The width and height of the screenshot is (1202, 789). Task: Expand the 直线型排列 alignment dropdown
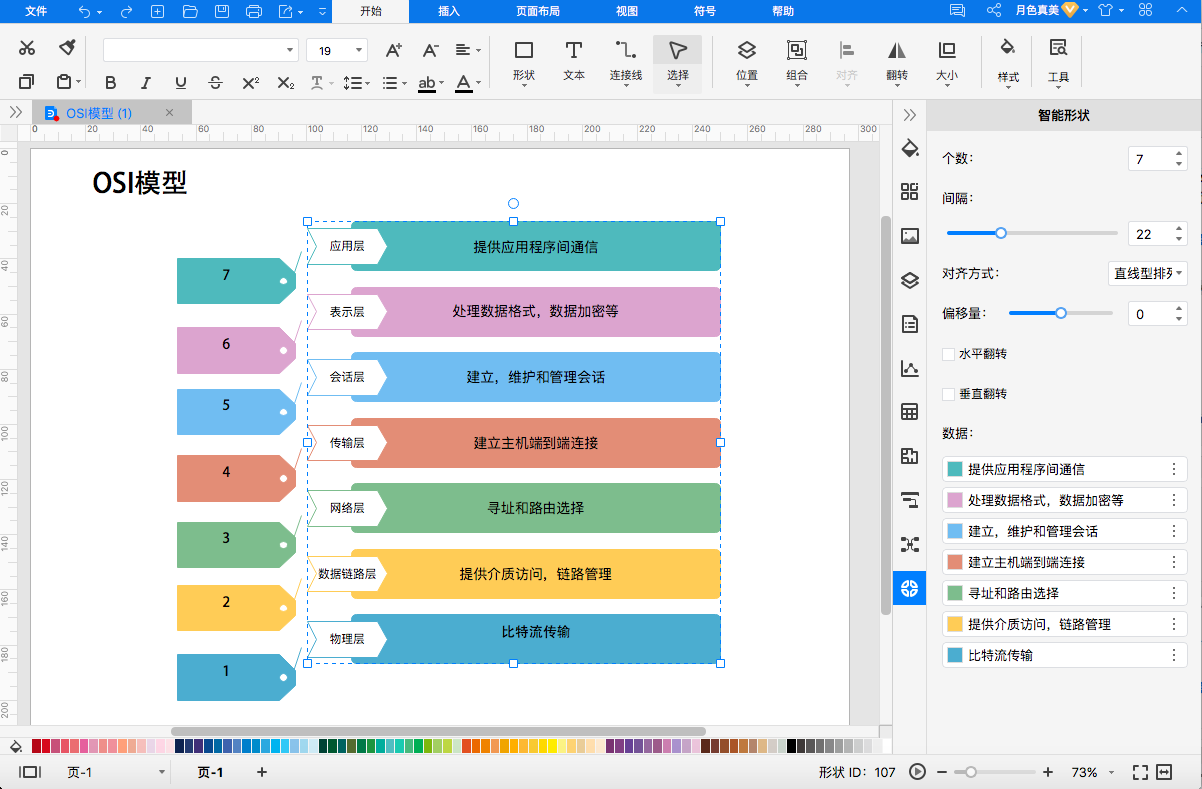[1148, 273]
